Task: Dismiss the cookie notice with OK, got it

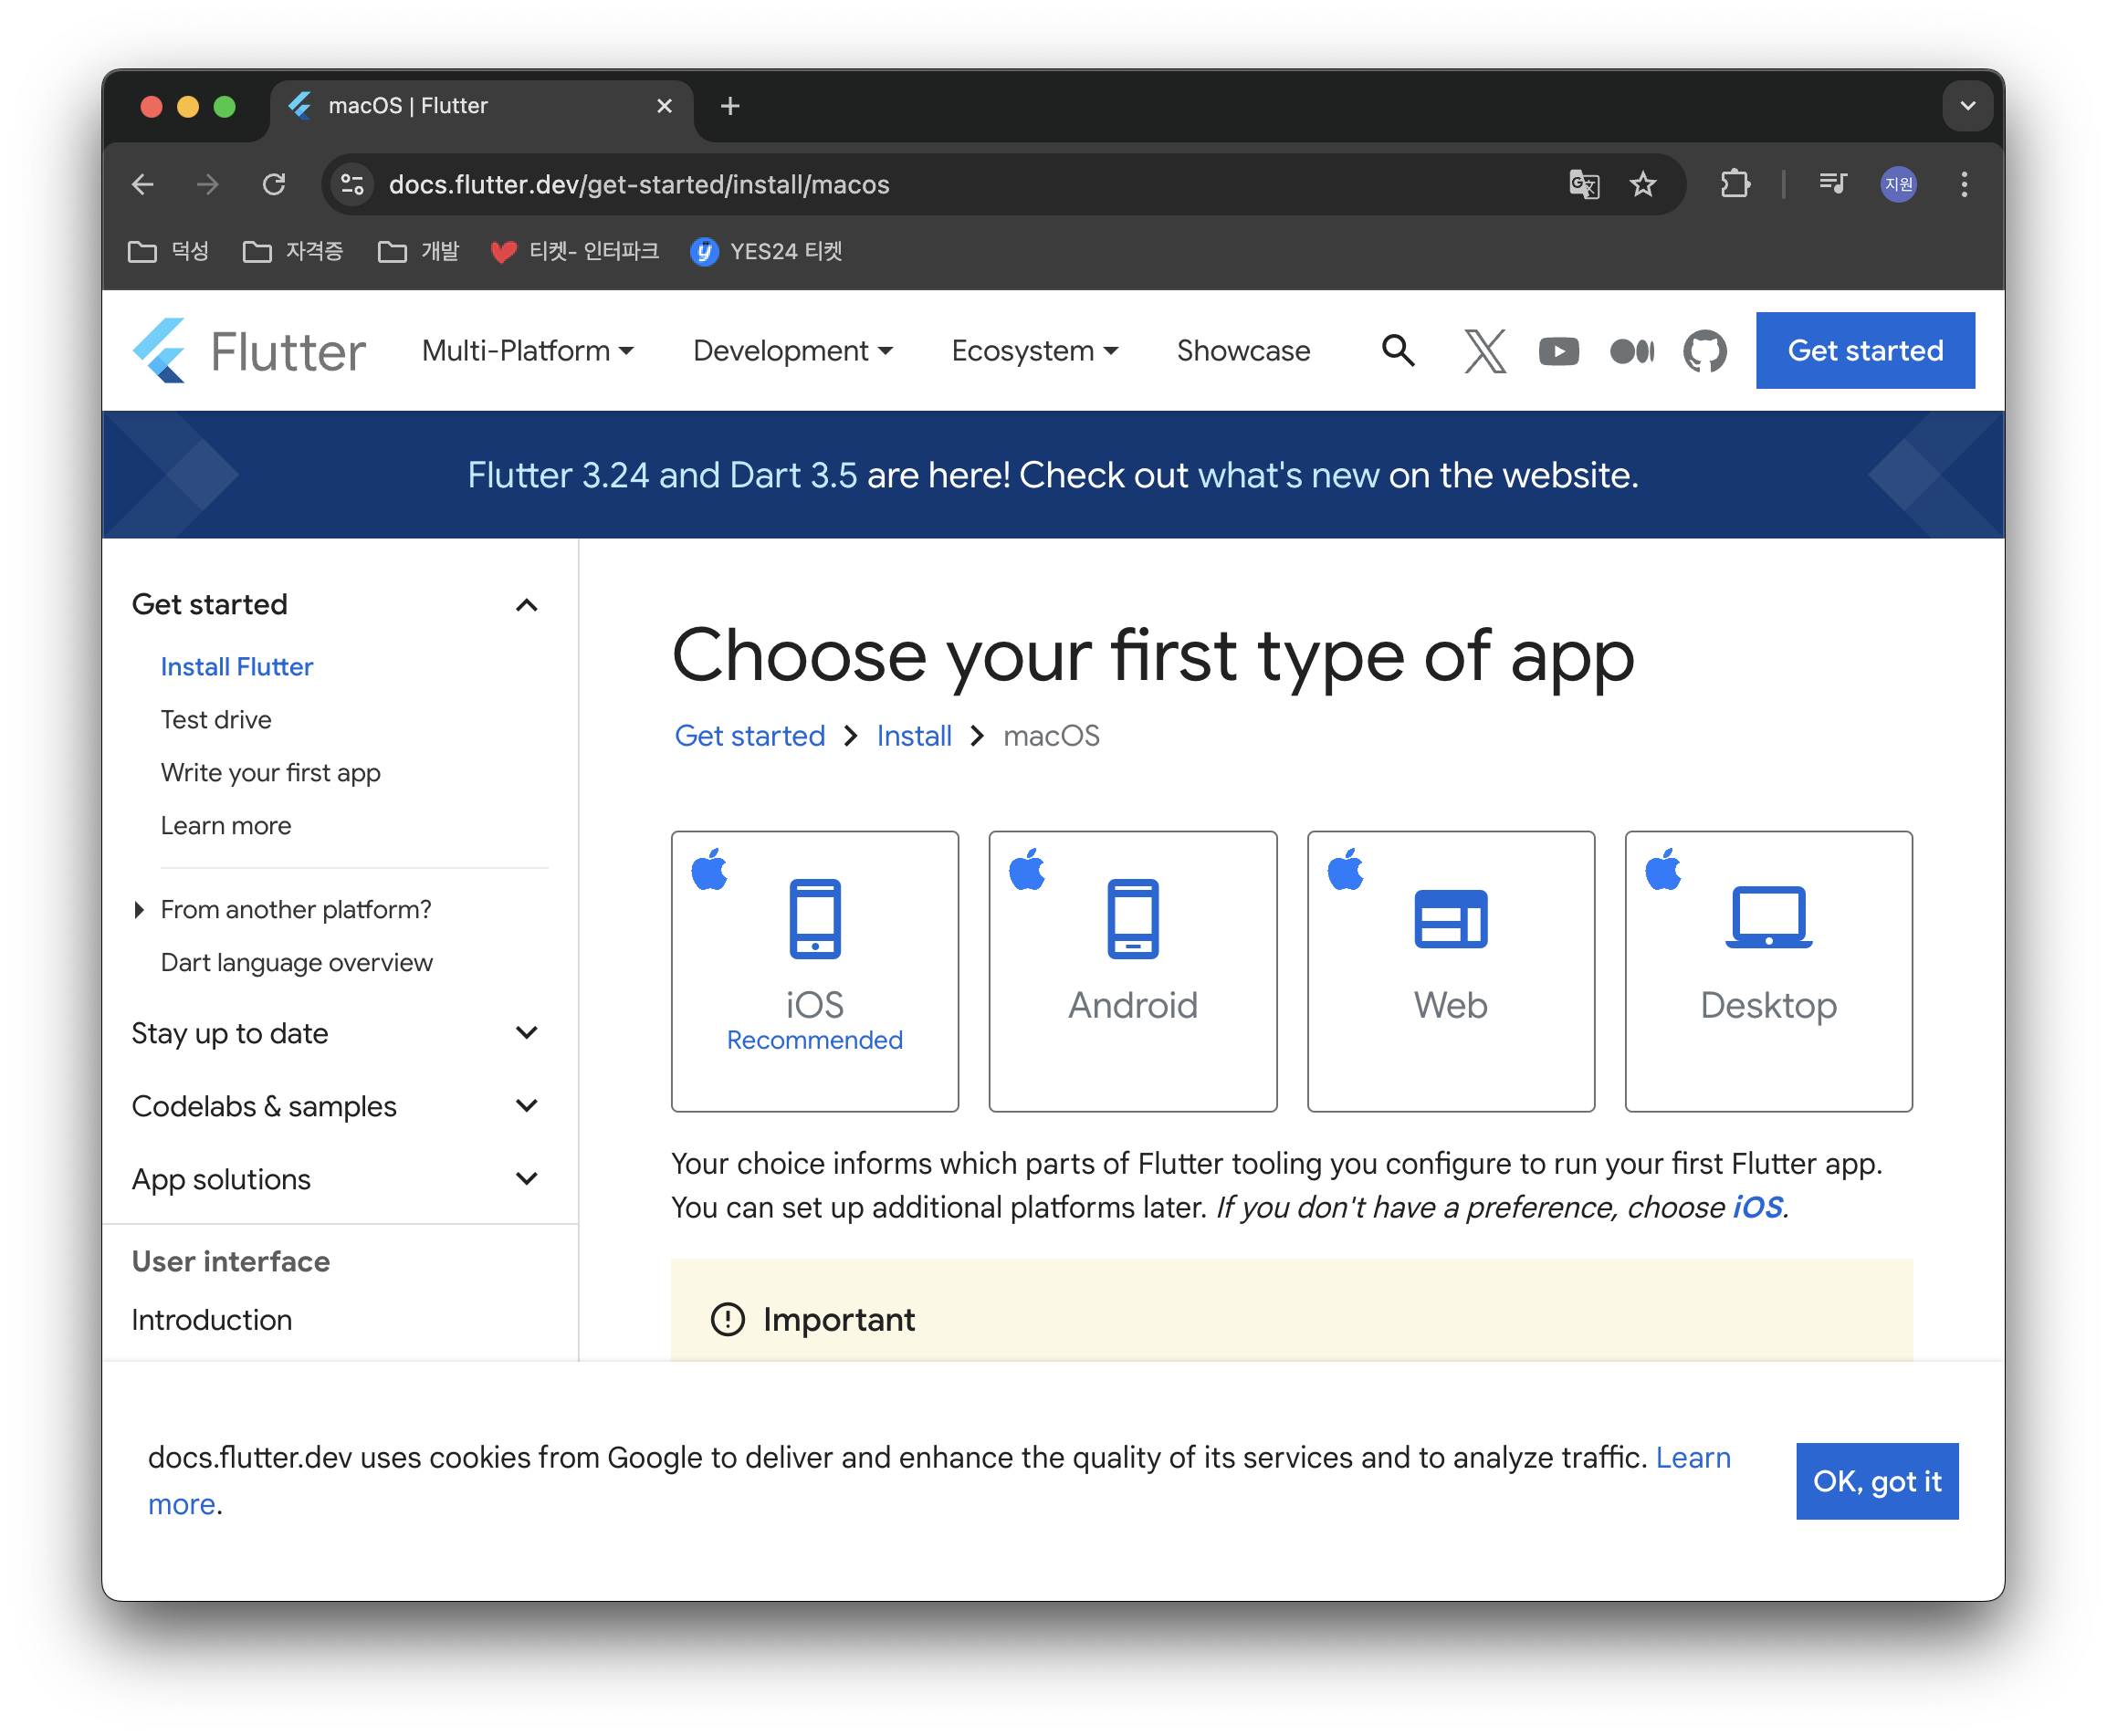Action: 1876,1481
